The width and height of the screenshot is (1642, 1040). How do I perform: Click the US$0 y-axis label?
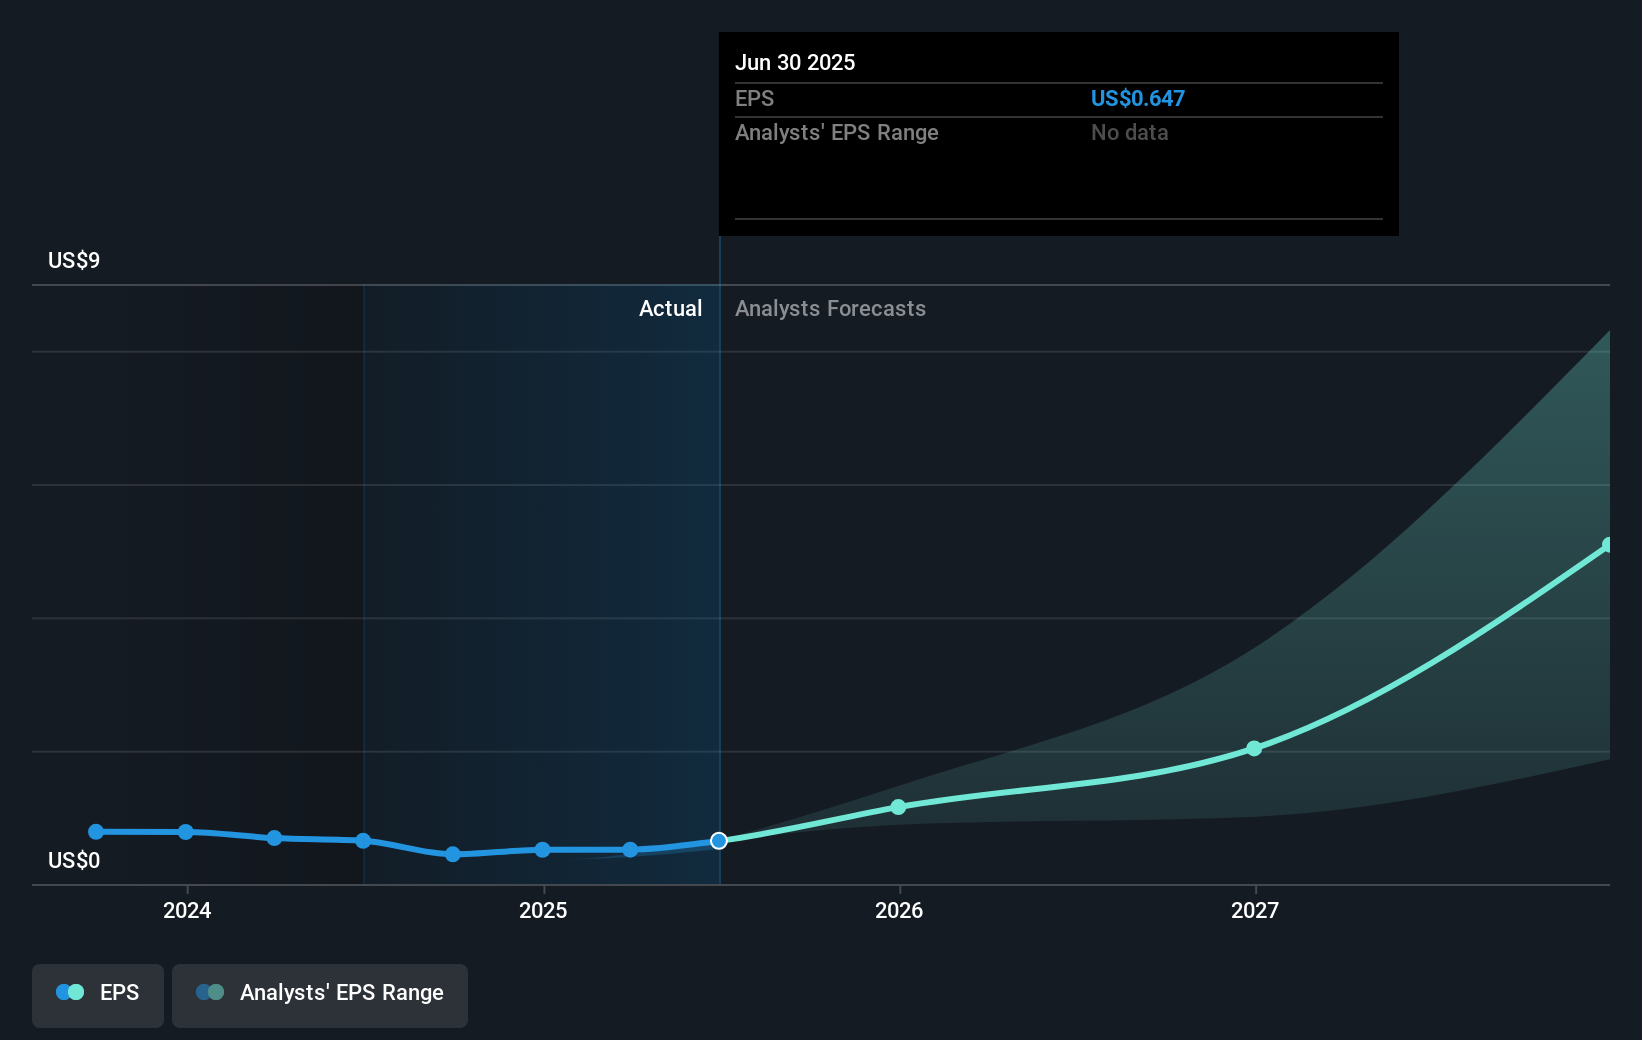pos(74,860)
